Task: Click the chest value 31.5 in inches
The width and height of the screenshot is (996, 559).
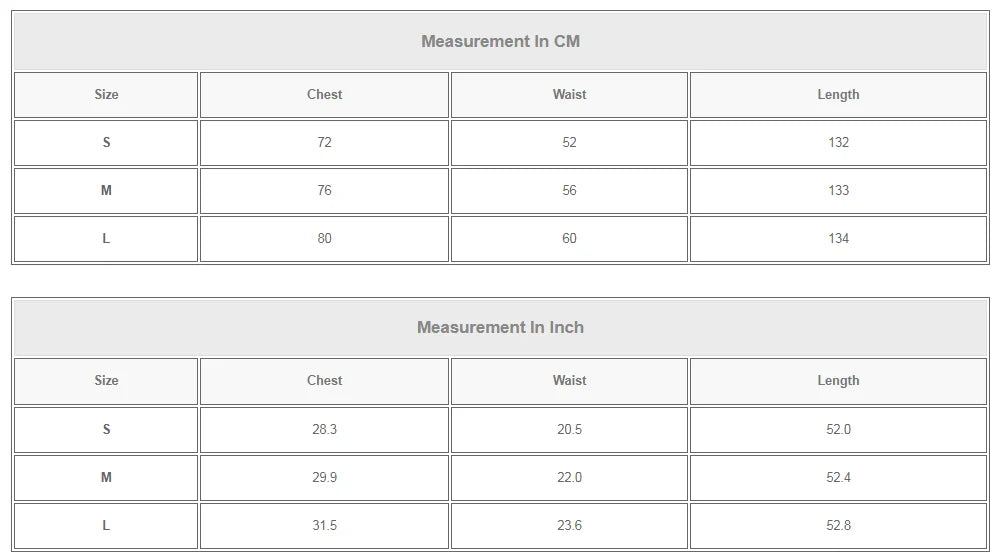Action: (x=324, y=526)
